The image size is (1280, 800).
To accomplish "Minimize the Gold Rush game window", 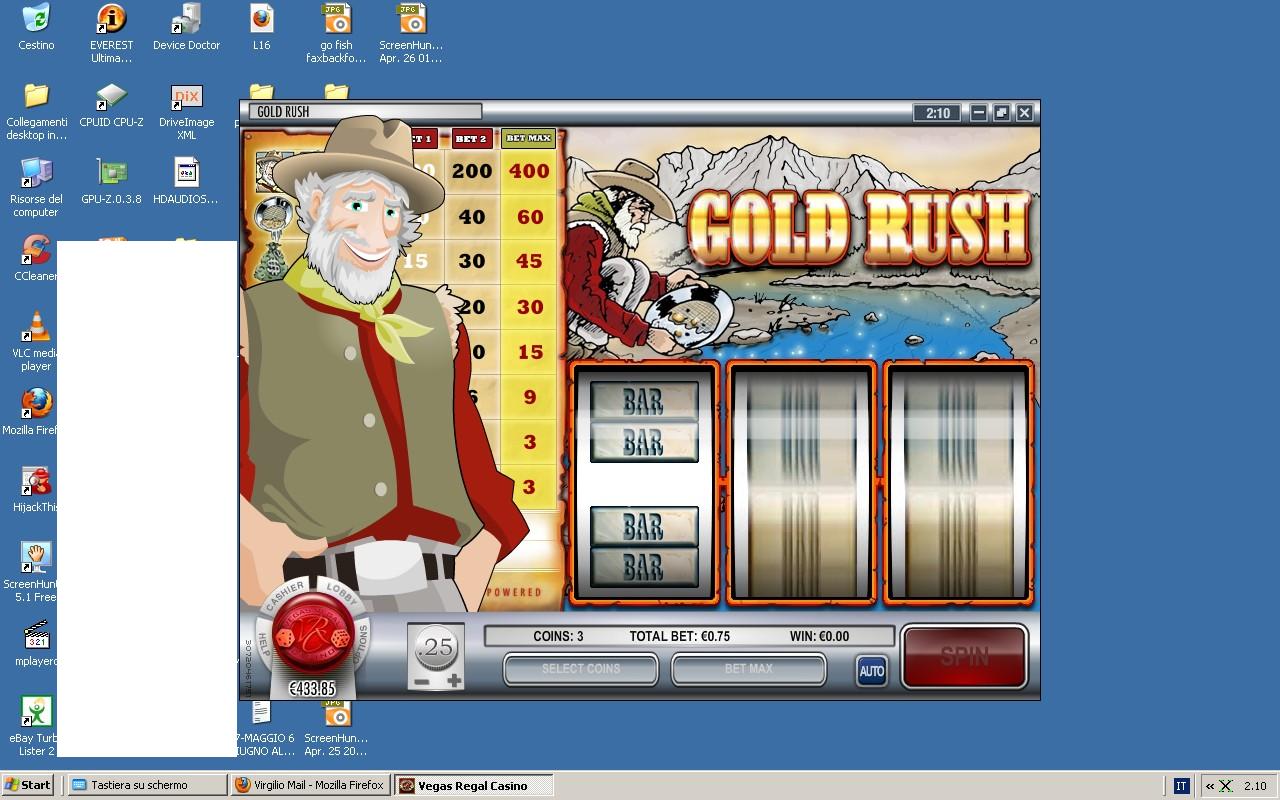I will click(x=979, y=113).
